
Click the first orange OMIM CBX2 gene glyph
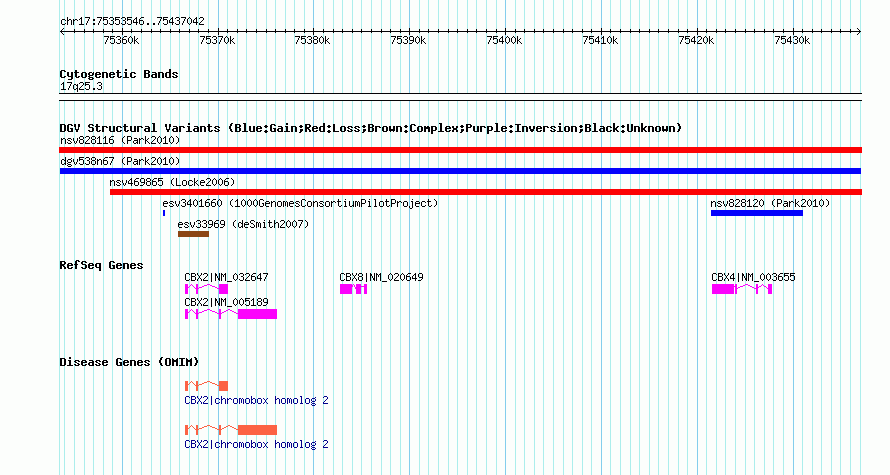pos(206,386)
